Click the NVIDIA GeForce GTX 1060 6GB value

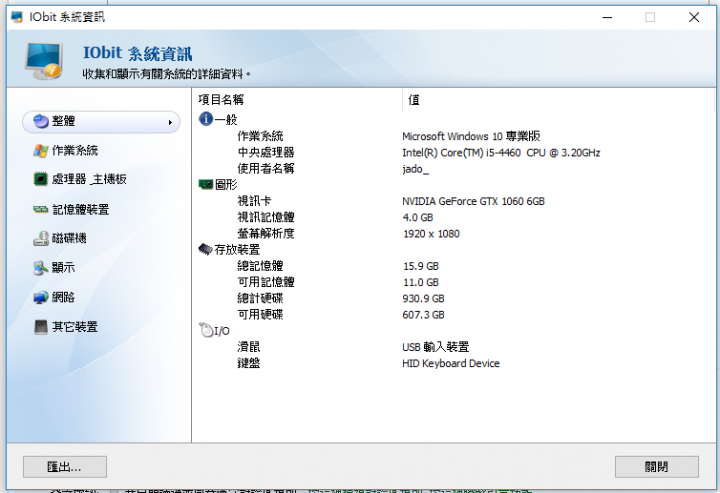click(473, 201)
